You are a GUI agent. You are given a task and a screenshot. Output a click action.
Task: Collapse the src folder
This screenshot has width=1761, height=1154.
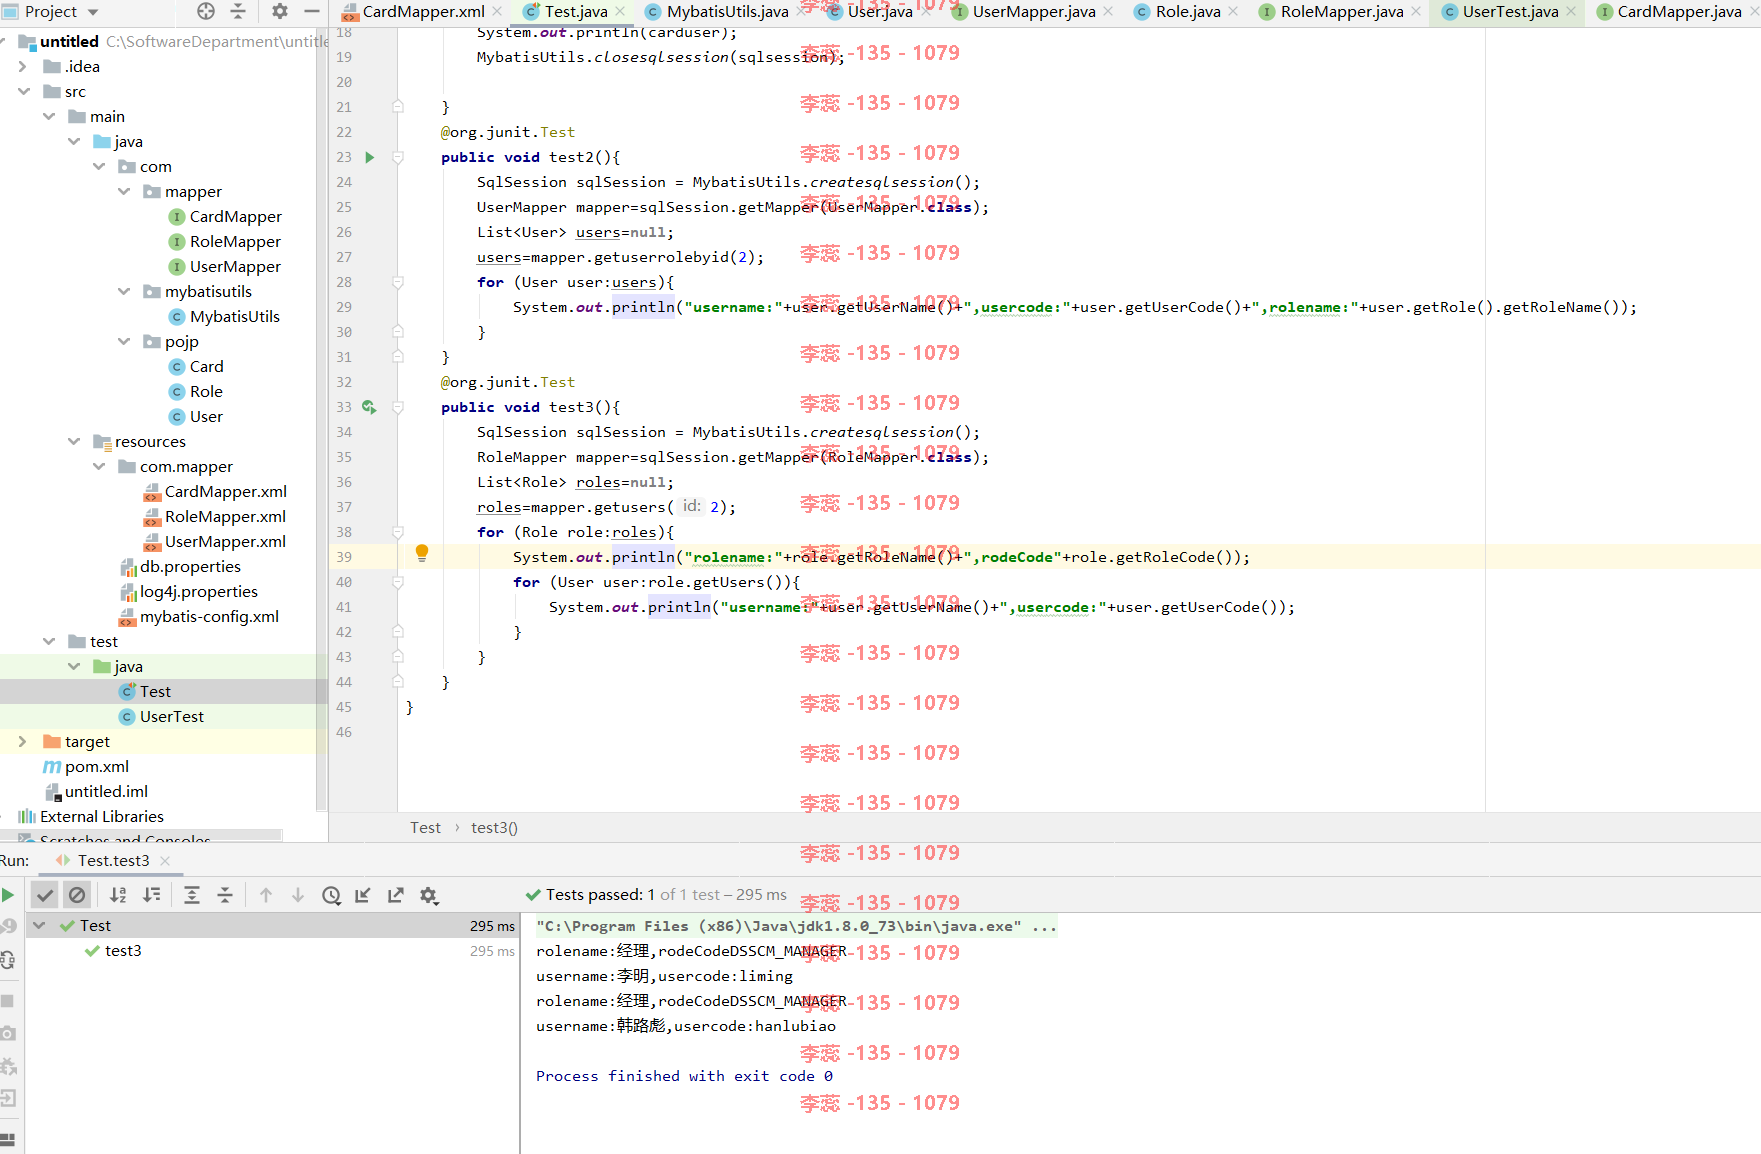(x=24, y=91)
